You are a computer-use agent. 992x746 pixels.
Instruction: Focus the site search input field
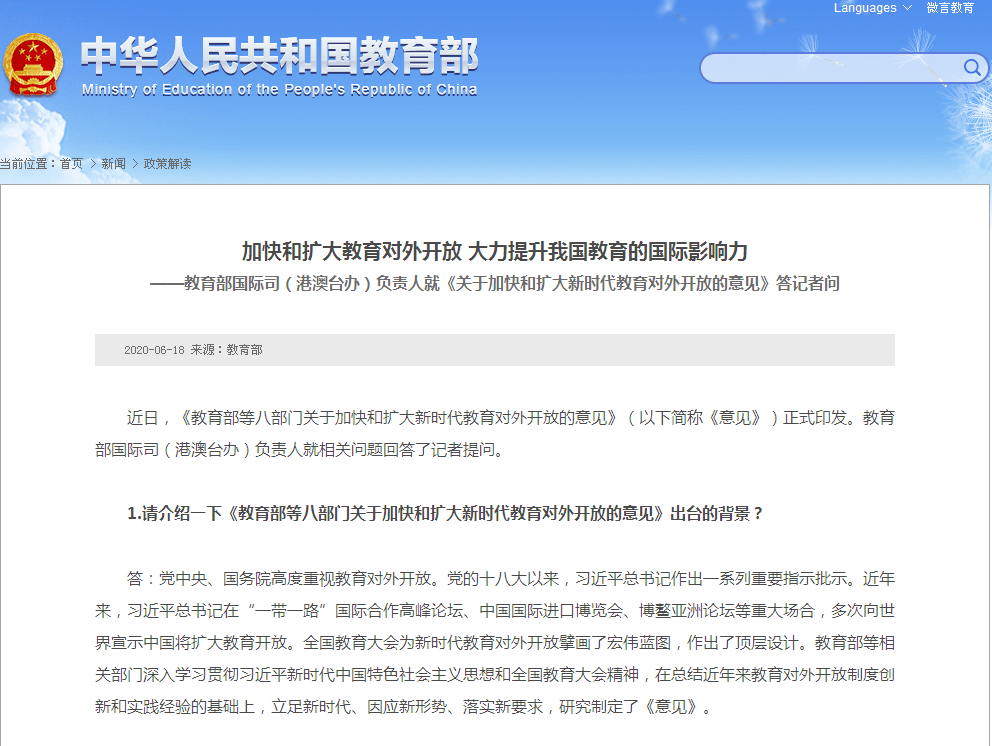click(x=830, y=68)
